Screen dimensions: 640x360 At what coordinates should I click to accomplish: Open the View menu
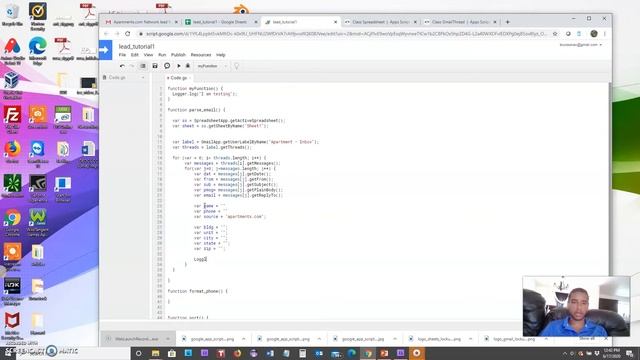148,55
